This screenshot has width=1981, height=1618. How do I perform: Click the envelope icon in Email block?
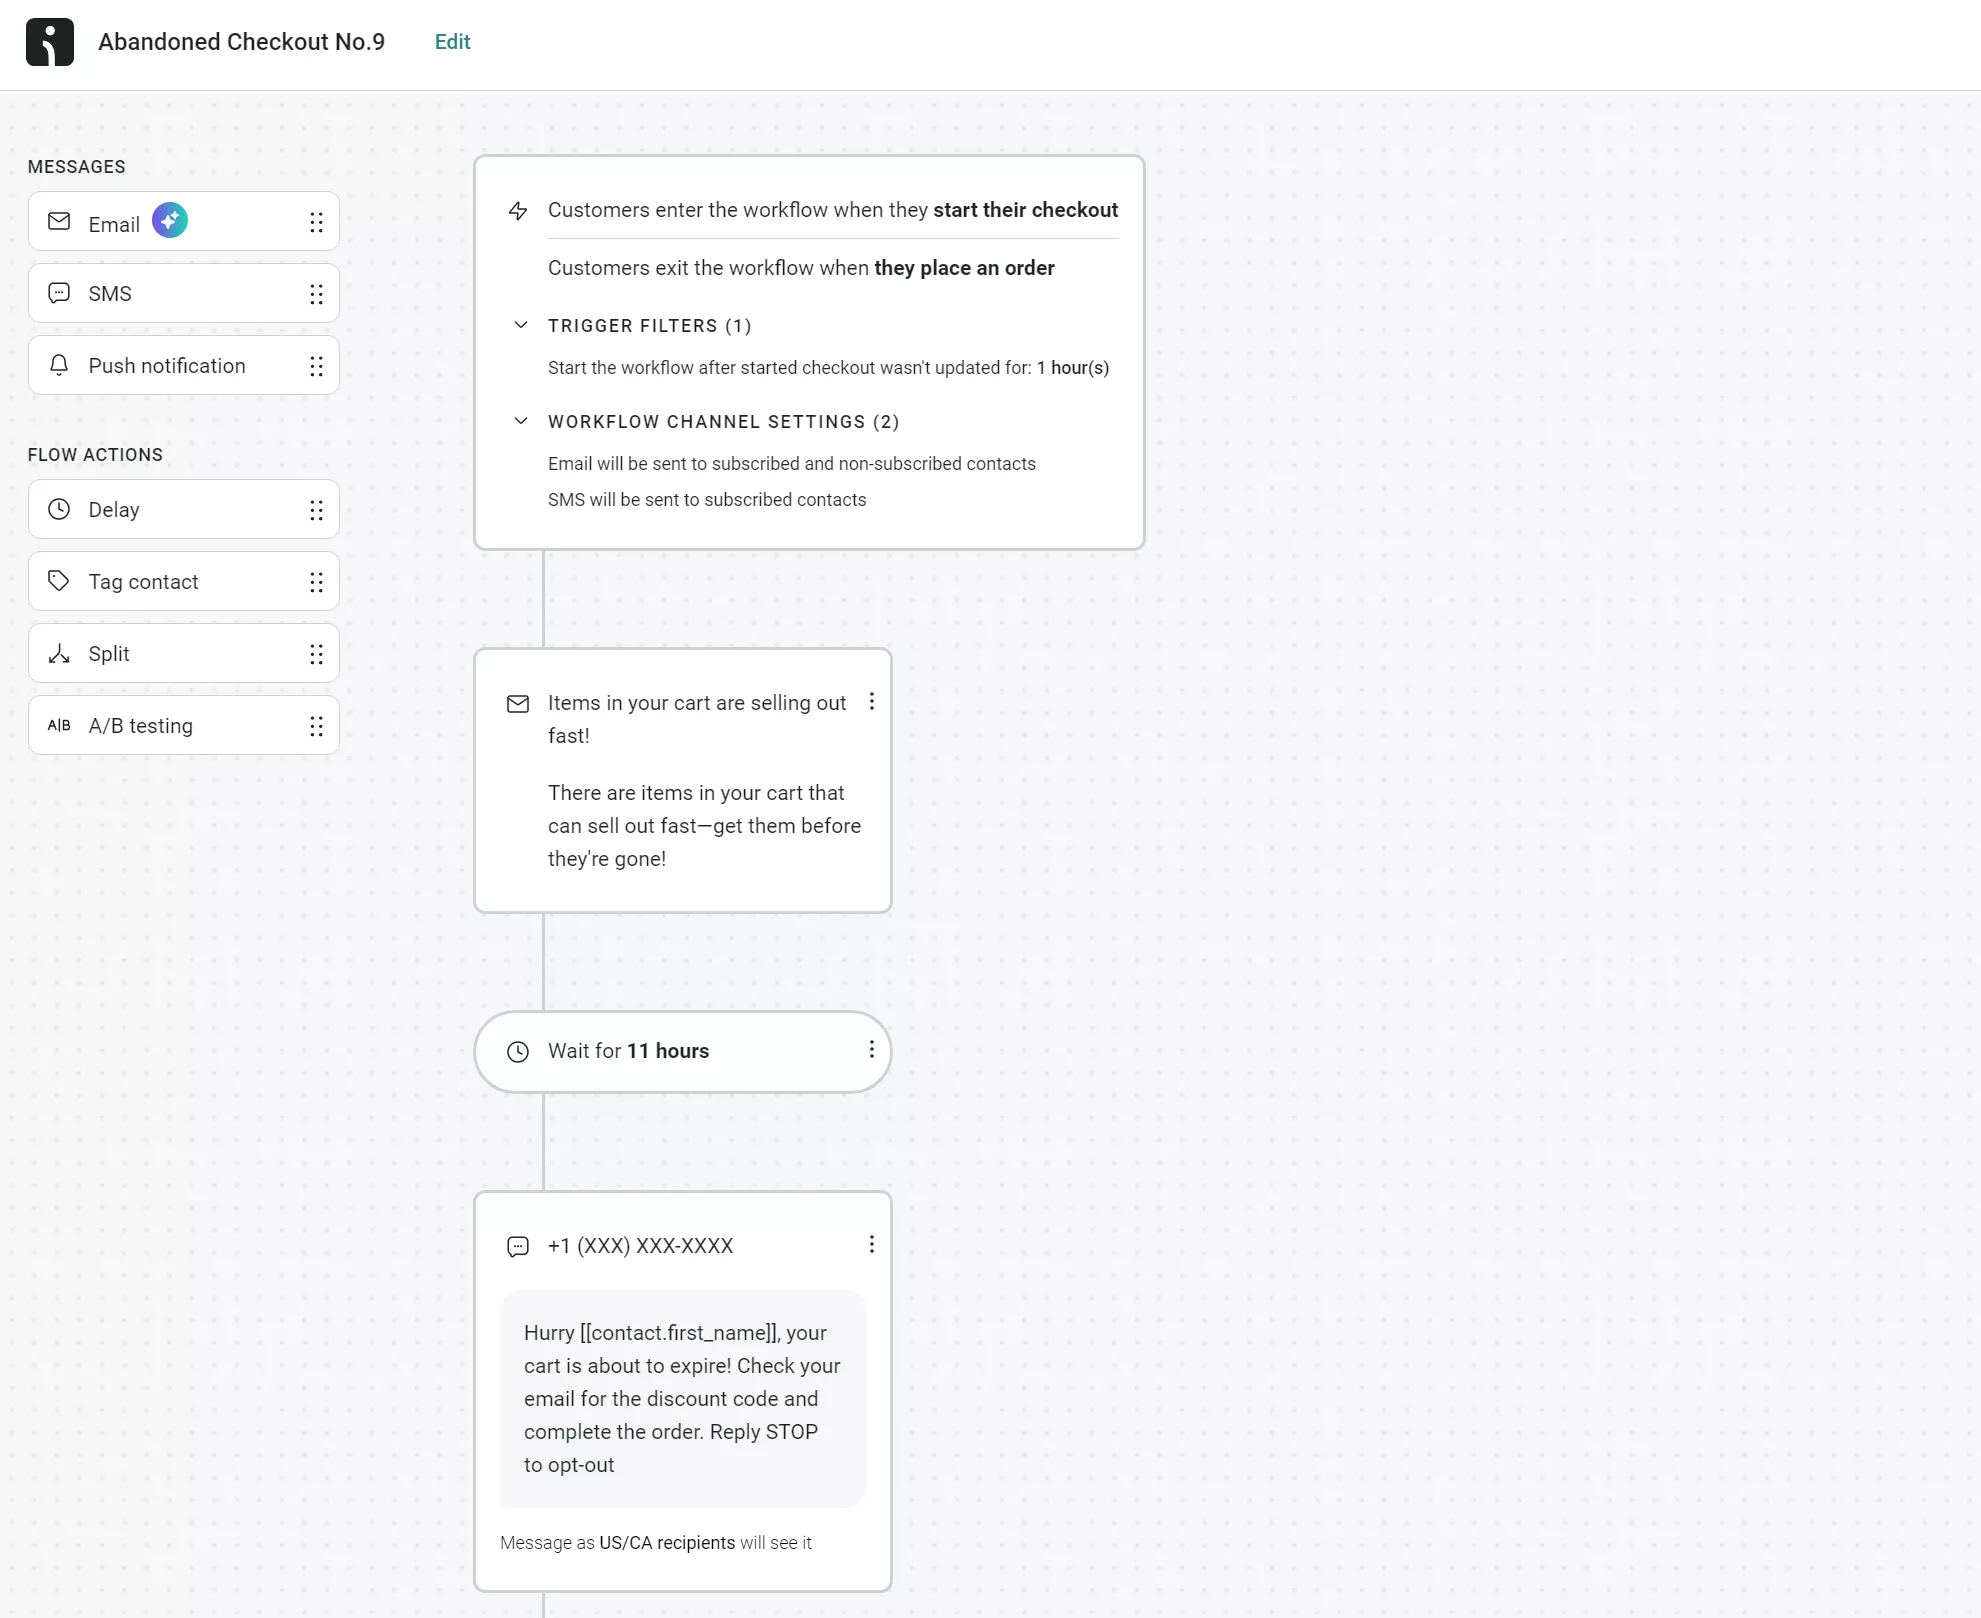click(59, 222)
